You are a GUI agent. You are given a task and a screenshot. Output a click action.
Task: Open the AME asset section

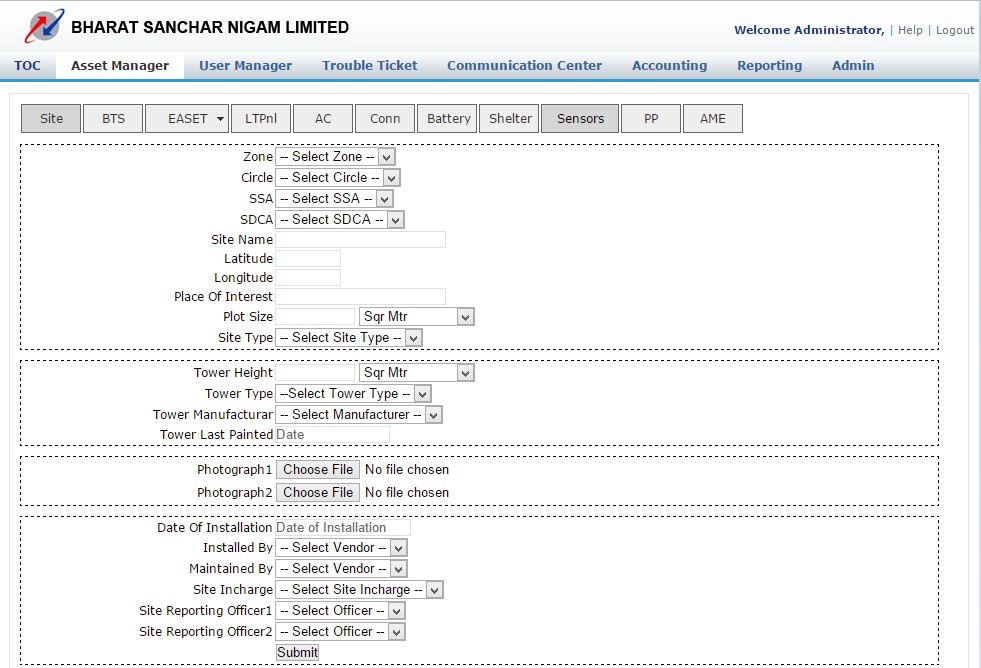pos(712,118)
